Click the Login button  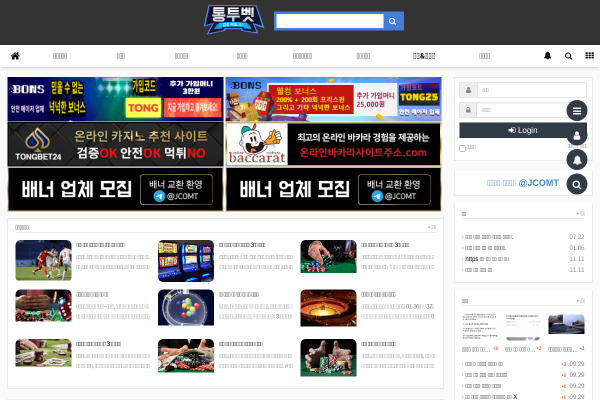pyautogui.click(x=523, y=130)
